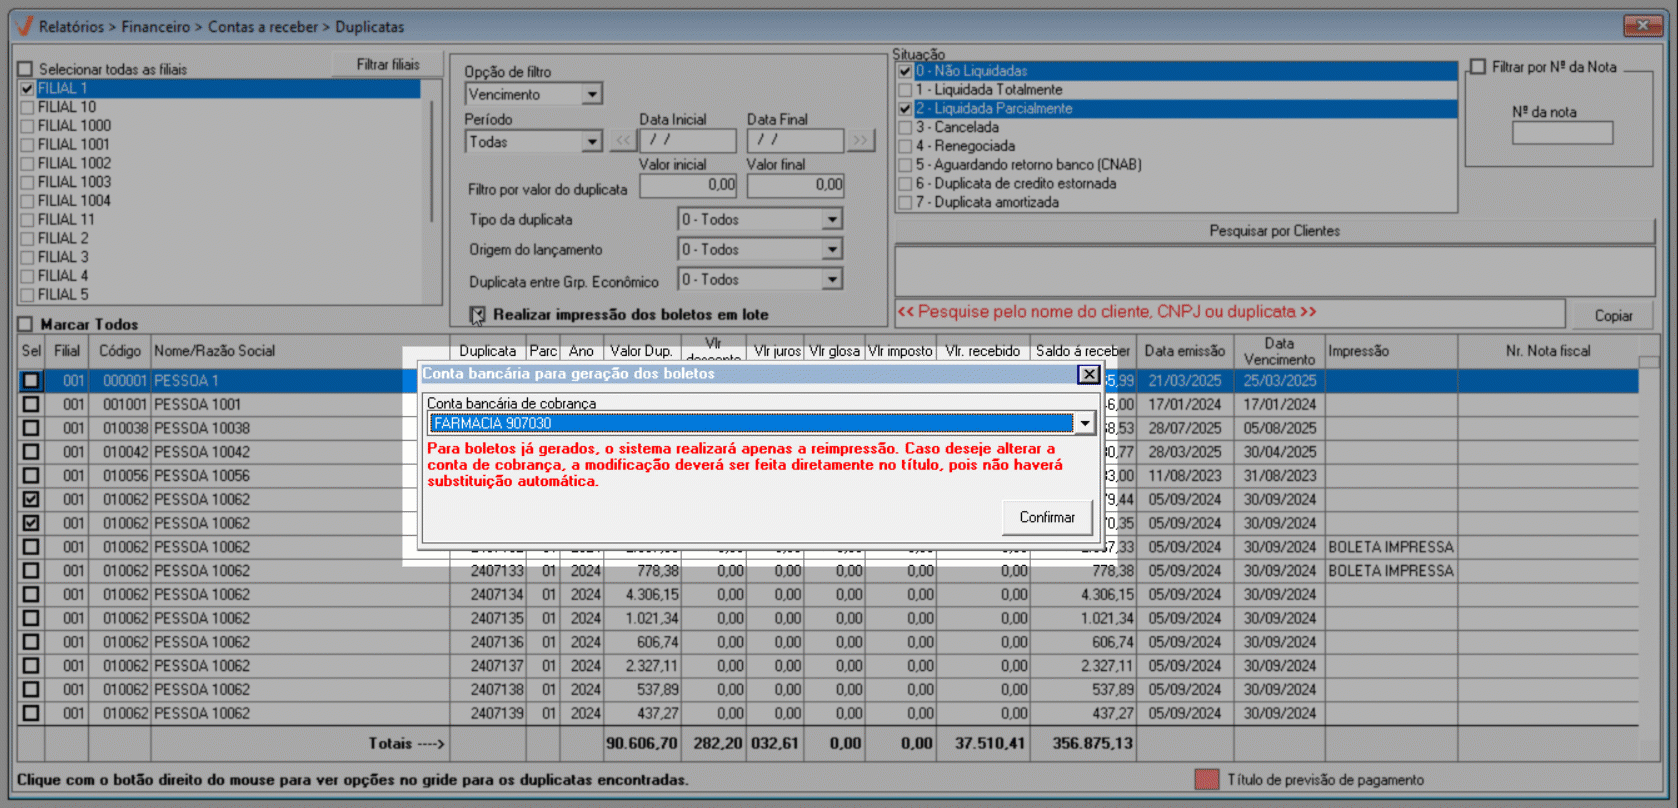
Task: Enable Filtrar por Nº da Nota
Action: pyautogui.click(x=1478, y=67)
